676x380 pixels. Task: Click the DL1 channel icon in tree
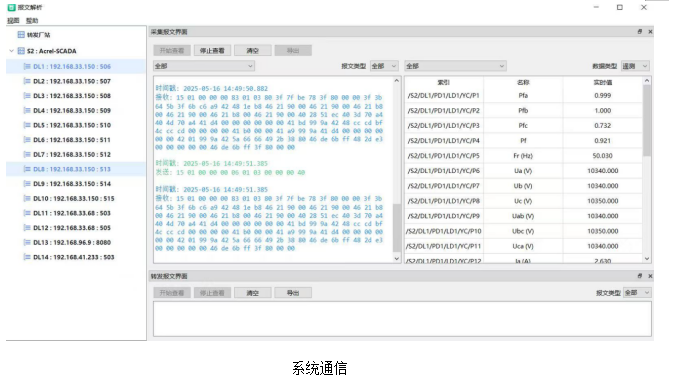tap(27, 66)
